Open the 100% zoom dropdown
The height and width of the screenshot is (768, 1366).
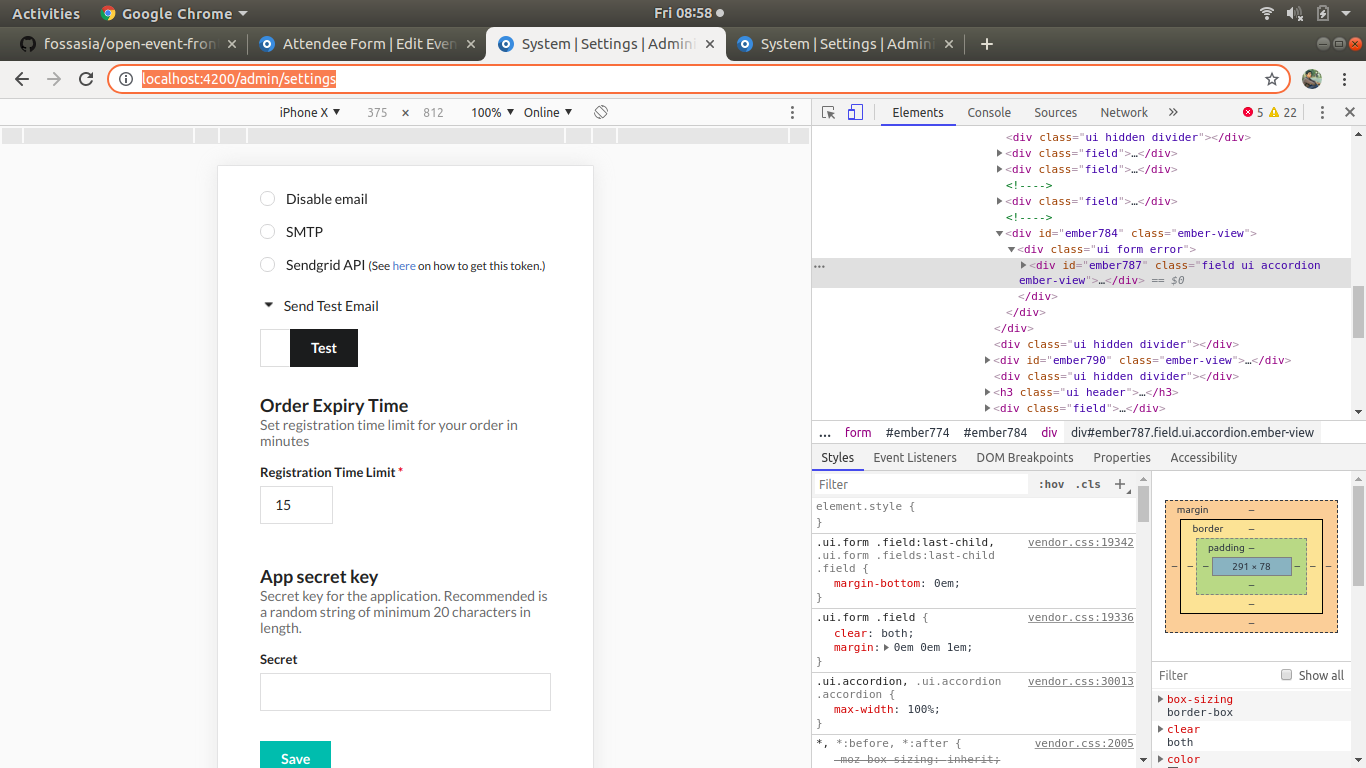(490, 112)
